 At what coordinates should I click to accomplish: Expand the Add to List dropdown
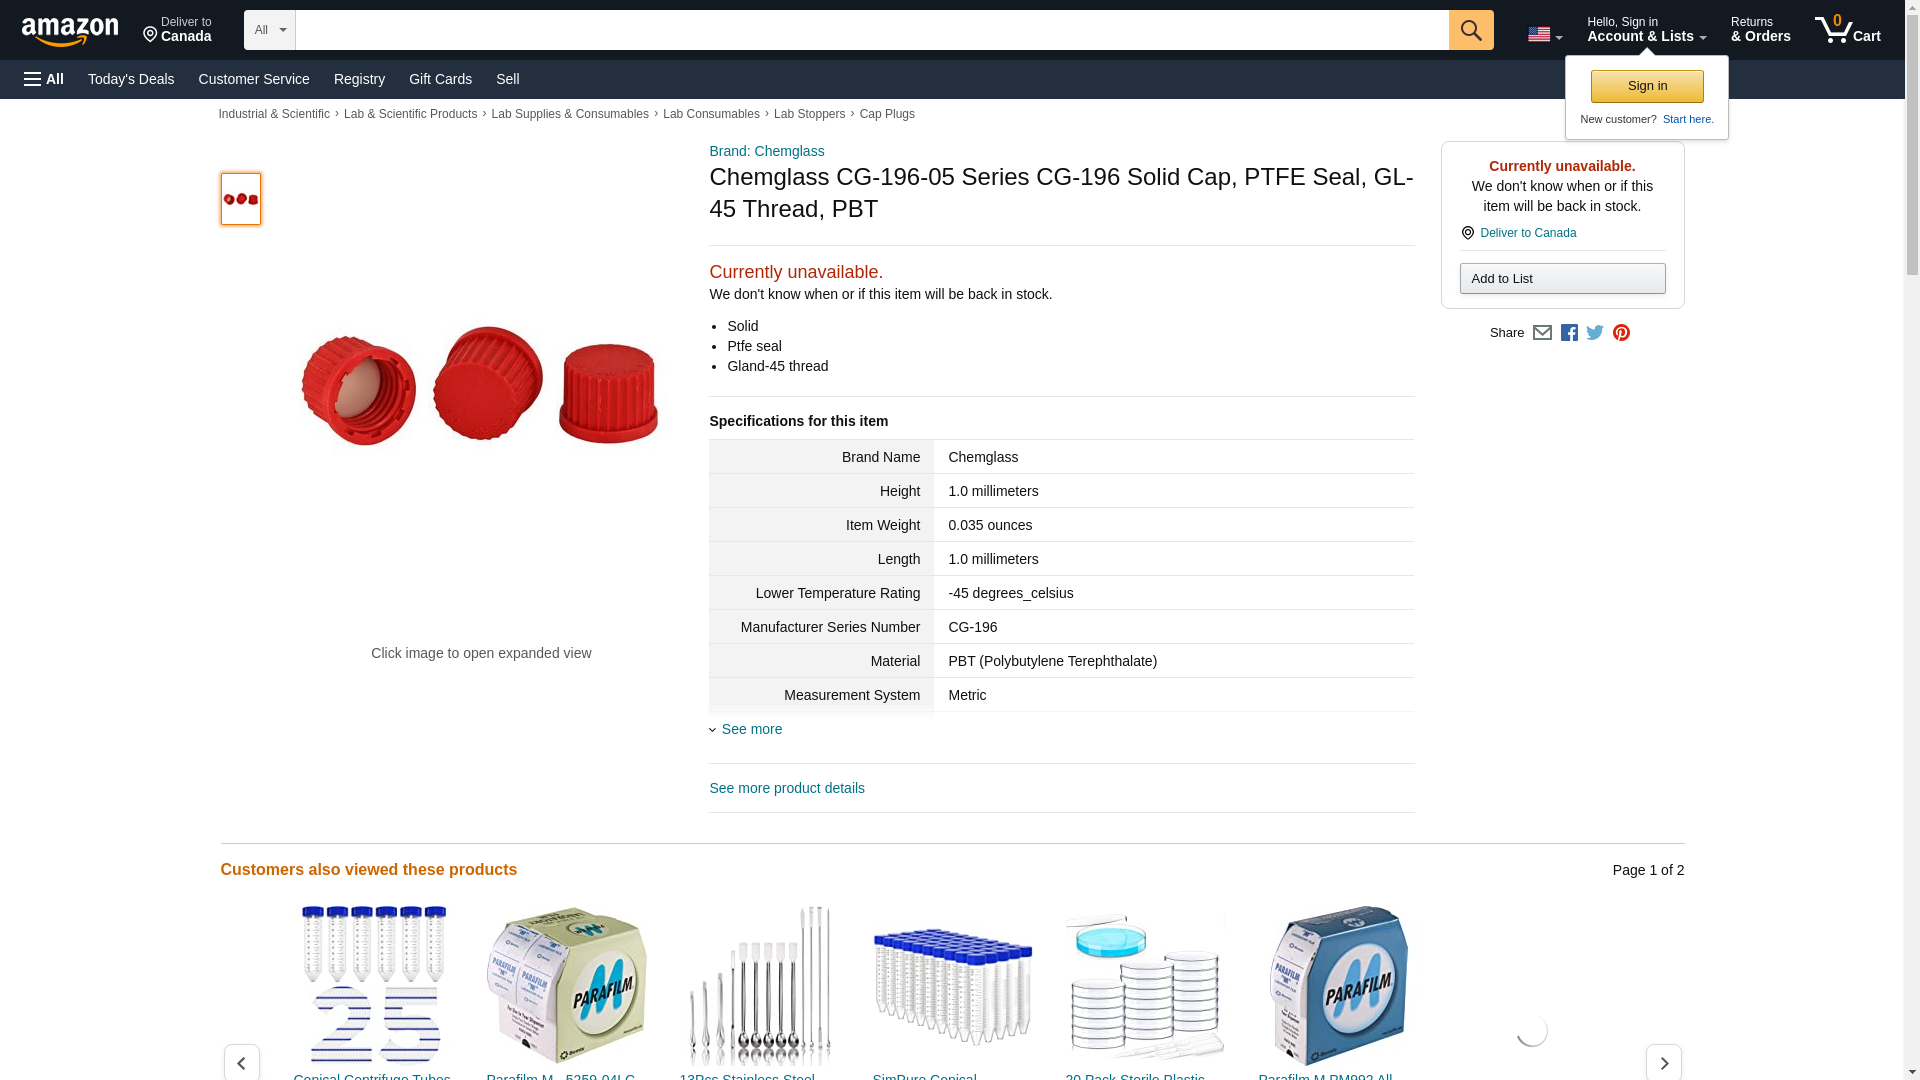click(1562, 278)
